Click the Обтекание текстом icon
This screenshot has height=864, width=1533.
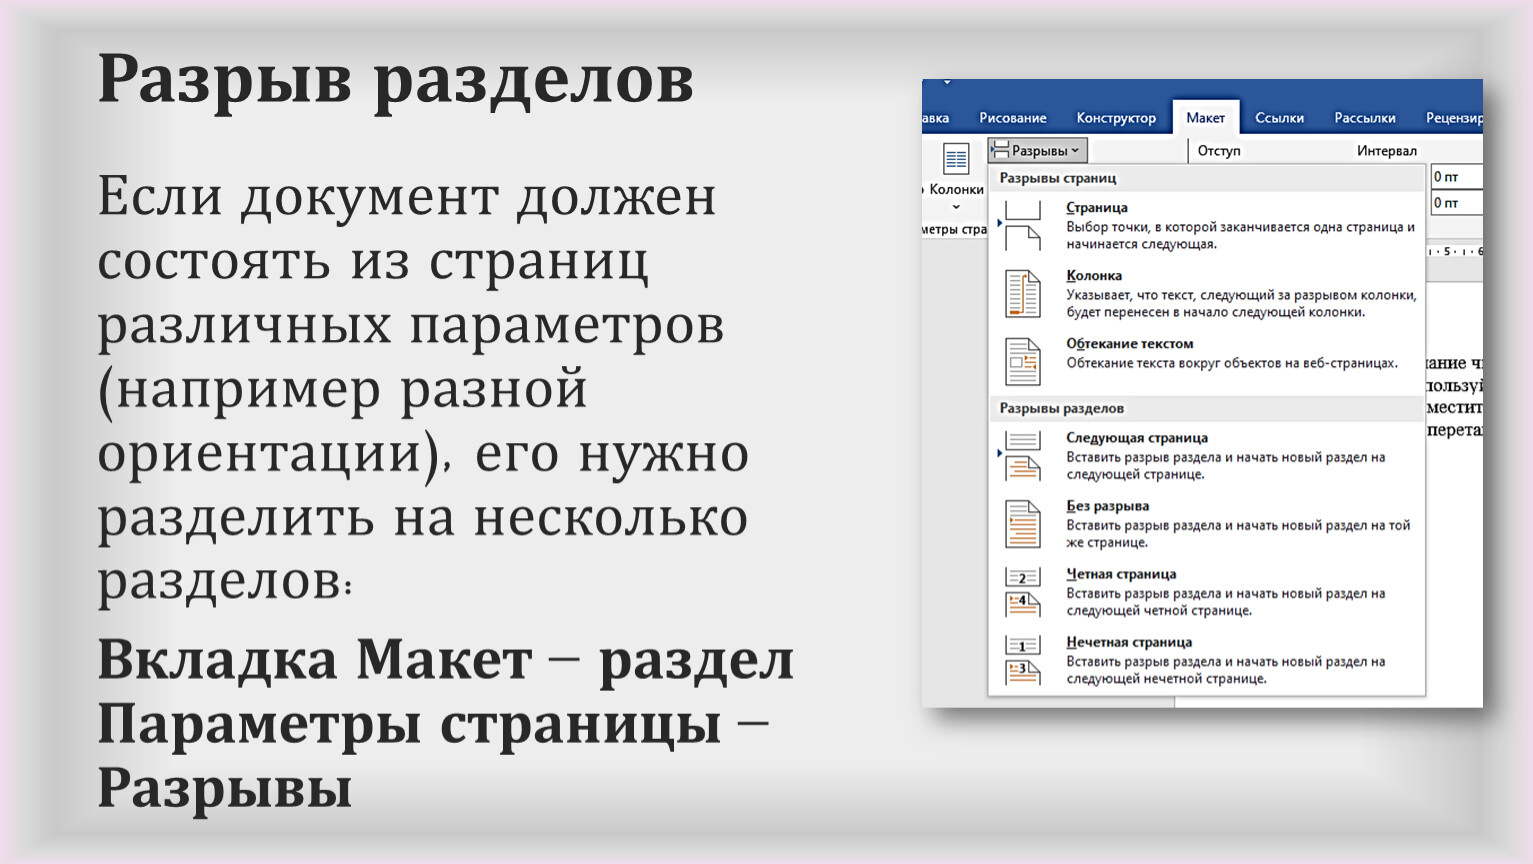tap(1022, 361)
